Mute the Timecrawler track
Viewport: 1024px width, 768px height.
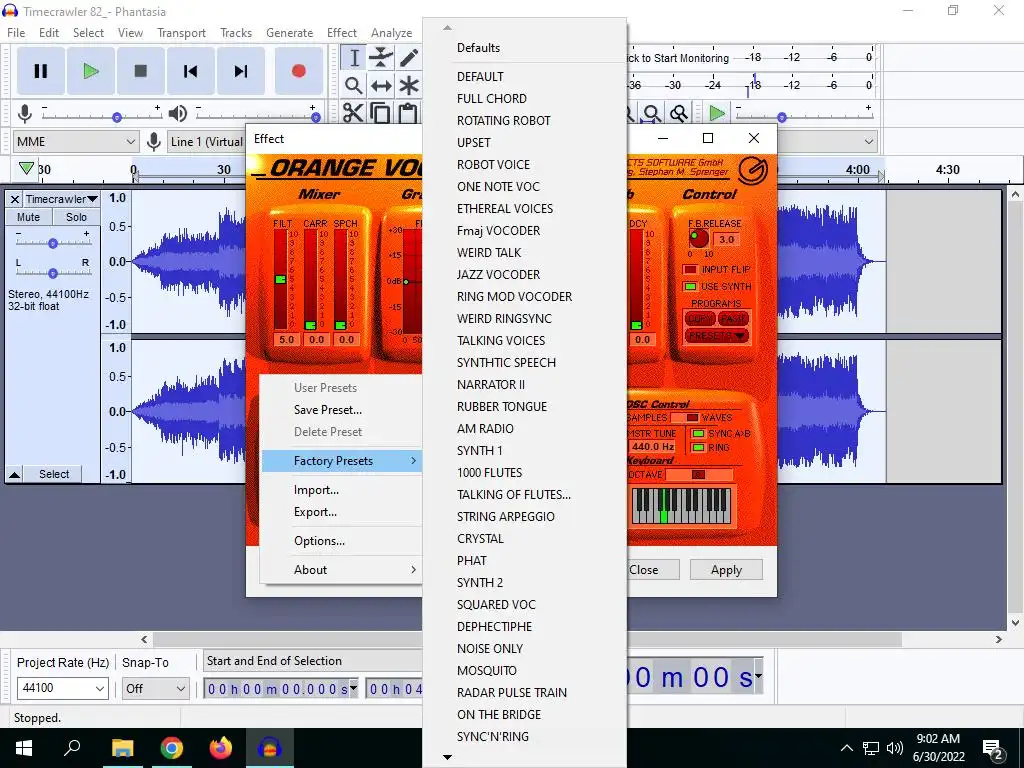[28, 217]
